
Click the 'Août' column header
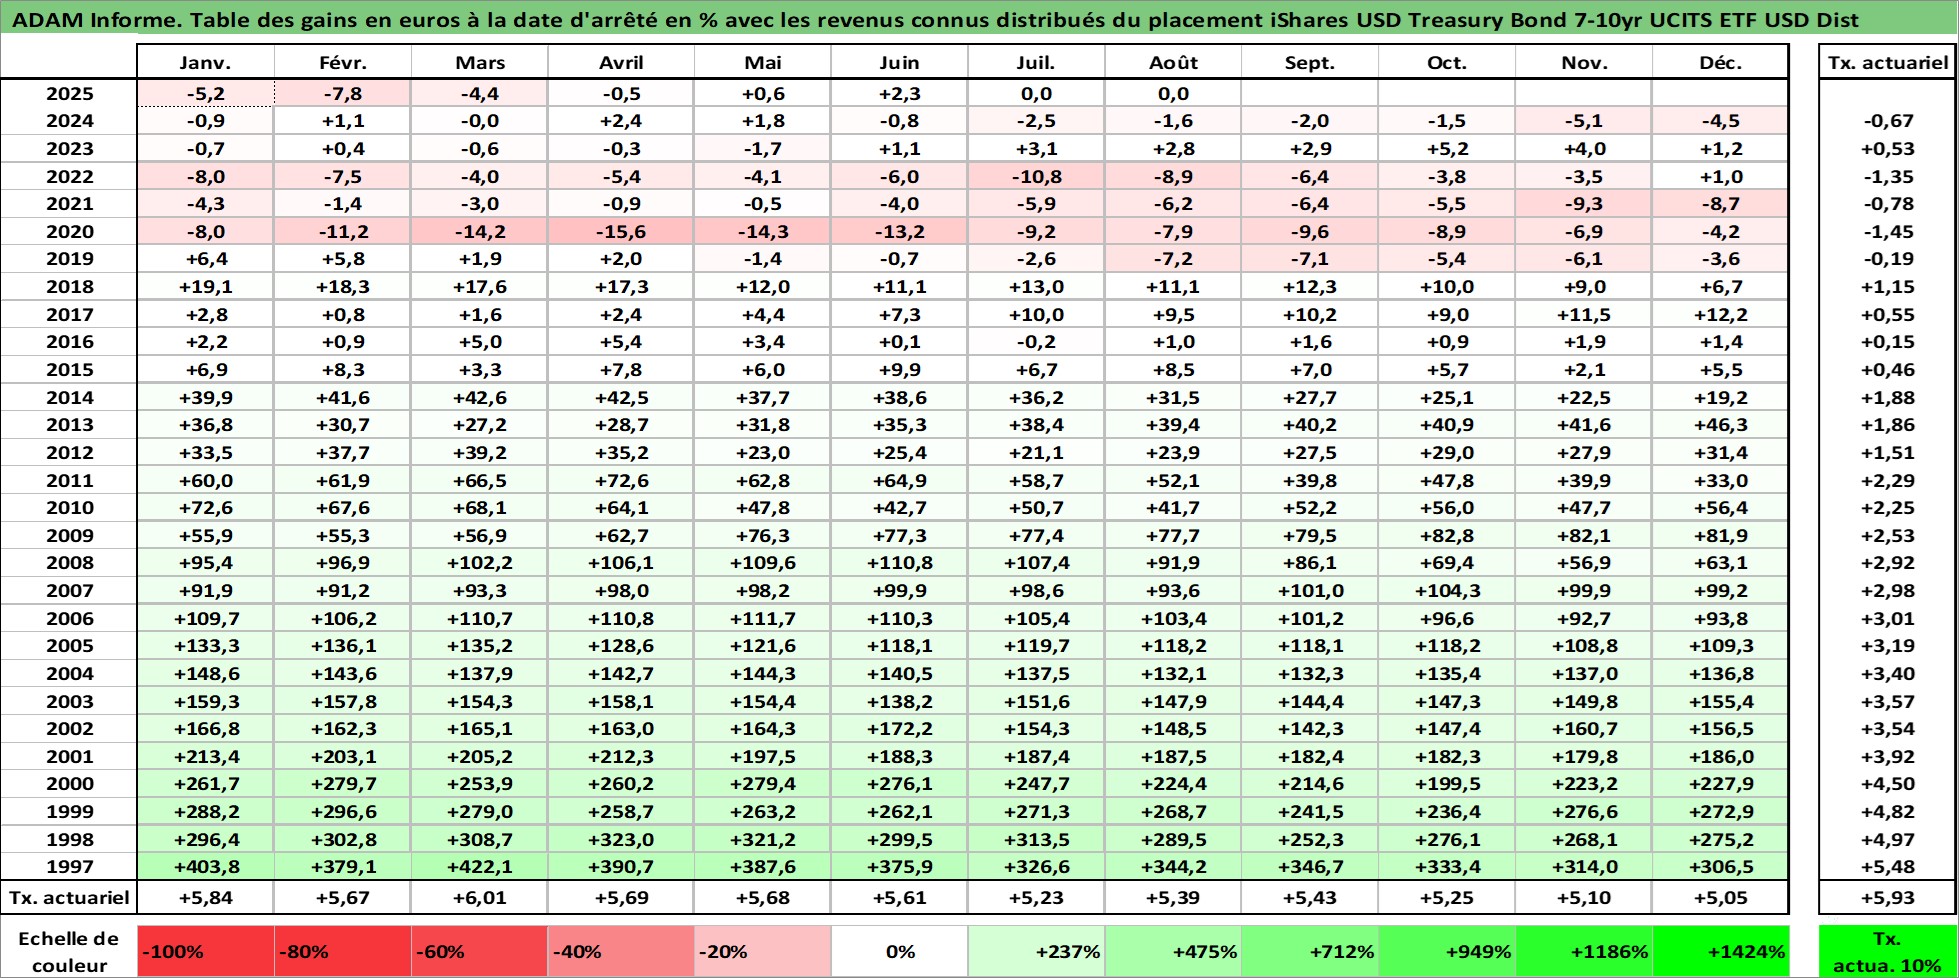click(1173, 62)
